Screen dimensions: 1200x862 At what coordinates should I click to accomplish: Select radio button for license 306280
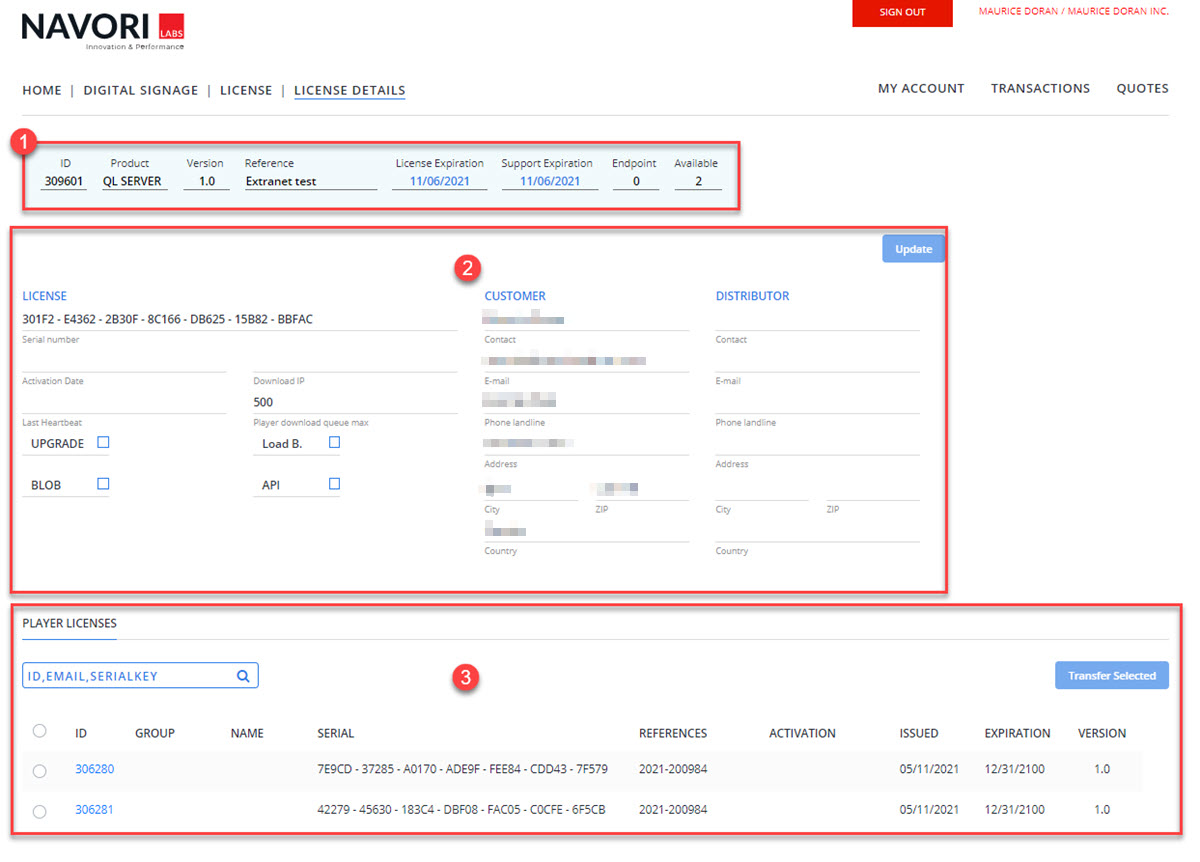pos(39,771)
